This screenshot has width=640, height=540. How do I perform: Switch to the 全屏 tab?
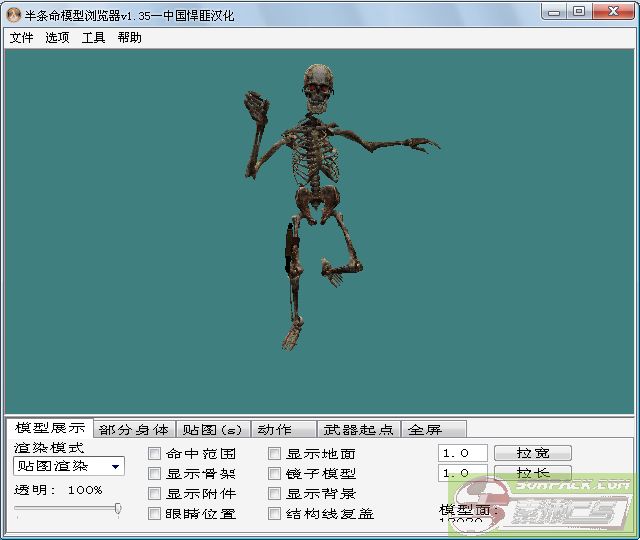425,430
